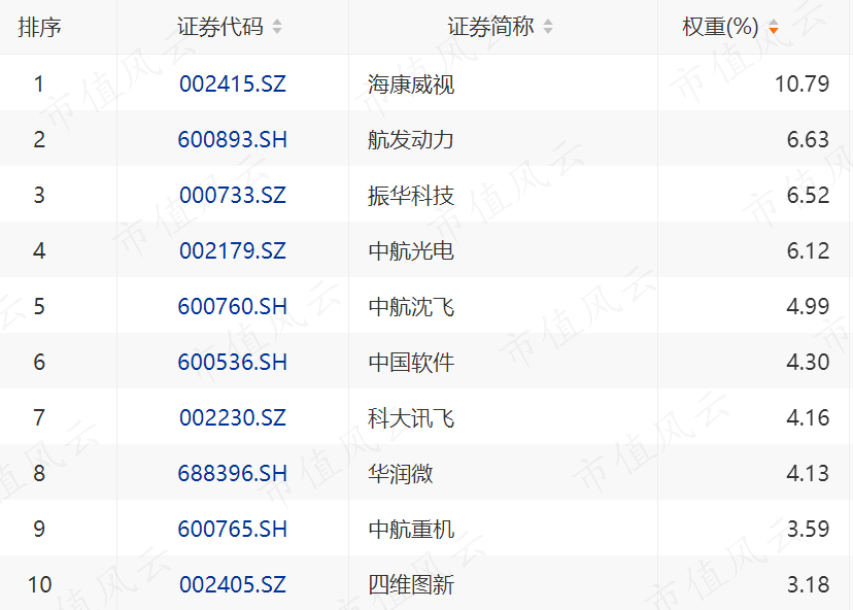This screenshot has height=610, width=853.
Task: Sort by 证券简称 using its sort arrows
Action: [x=548, y=27]
